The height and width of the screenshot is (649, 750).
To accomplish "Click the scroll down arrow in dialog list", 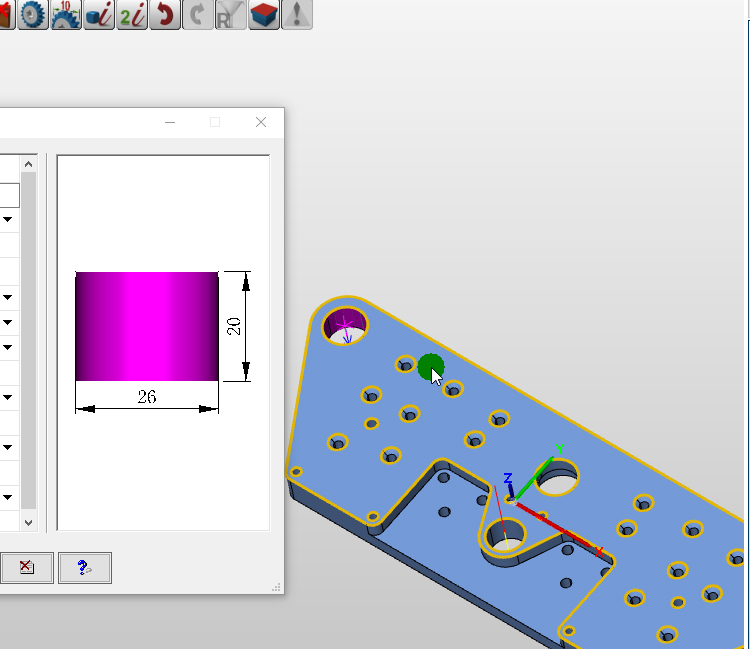I will coord(28,523).
